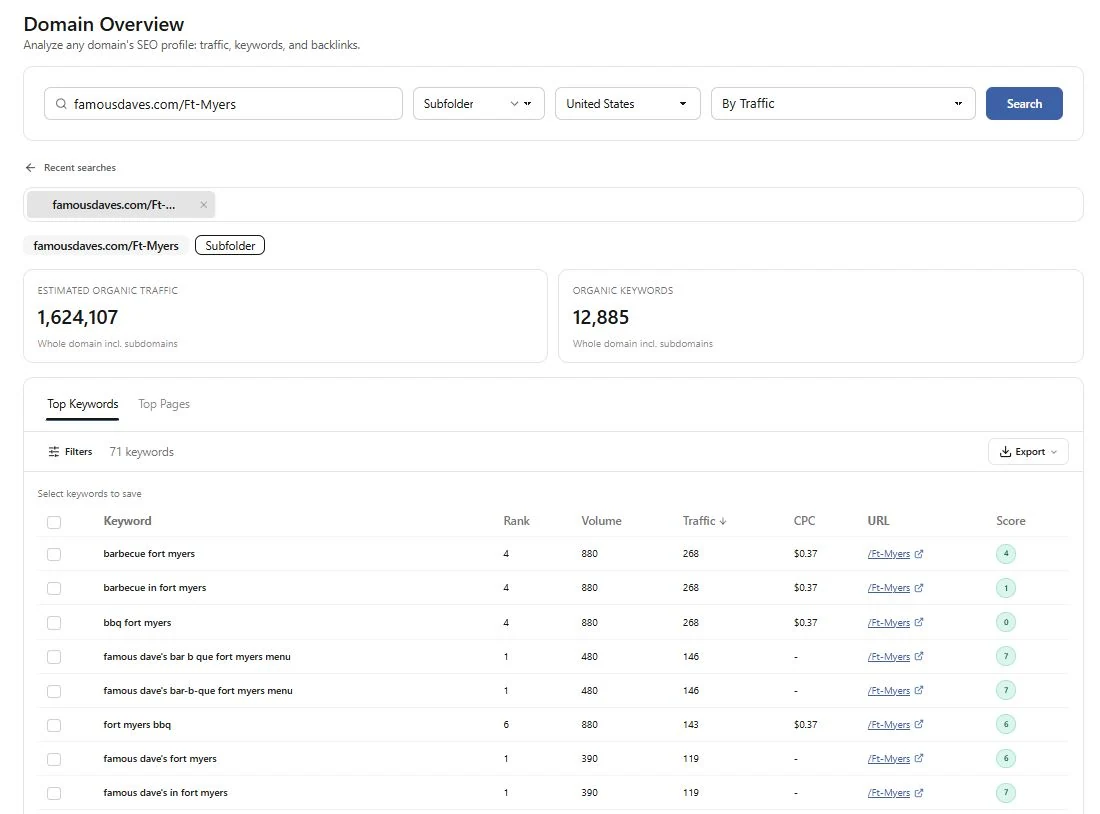Click the 71 keywords count label
This screenshot has width=1100, height=814.
[142, 452]
